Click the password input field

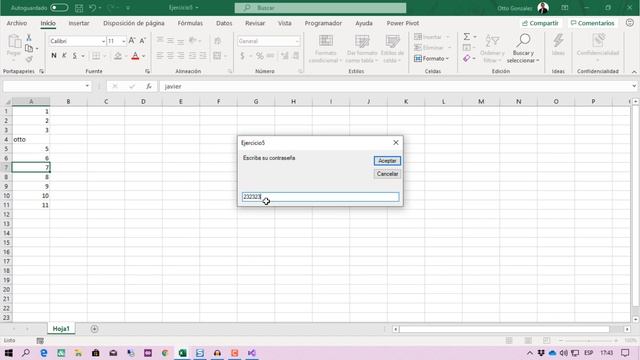(320, 197)
